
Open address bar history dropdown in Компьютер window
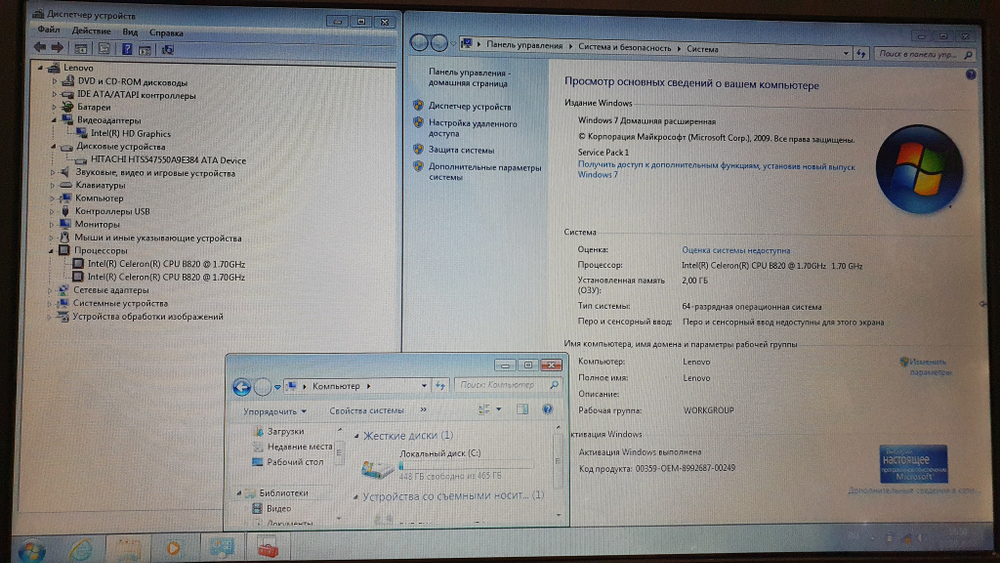point(424,386)
